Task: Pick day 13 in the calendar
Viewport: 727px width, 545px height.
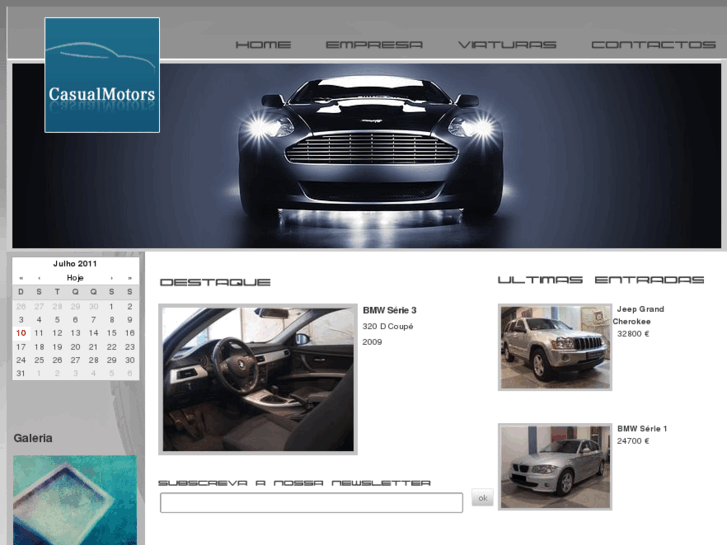Action: coord(75,333)
